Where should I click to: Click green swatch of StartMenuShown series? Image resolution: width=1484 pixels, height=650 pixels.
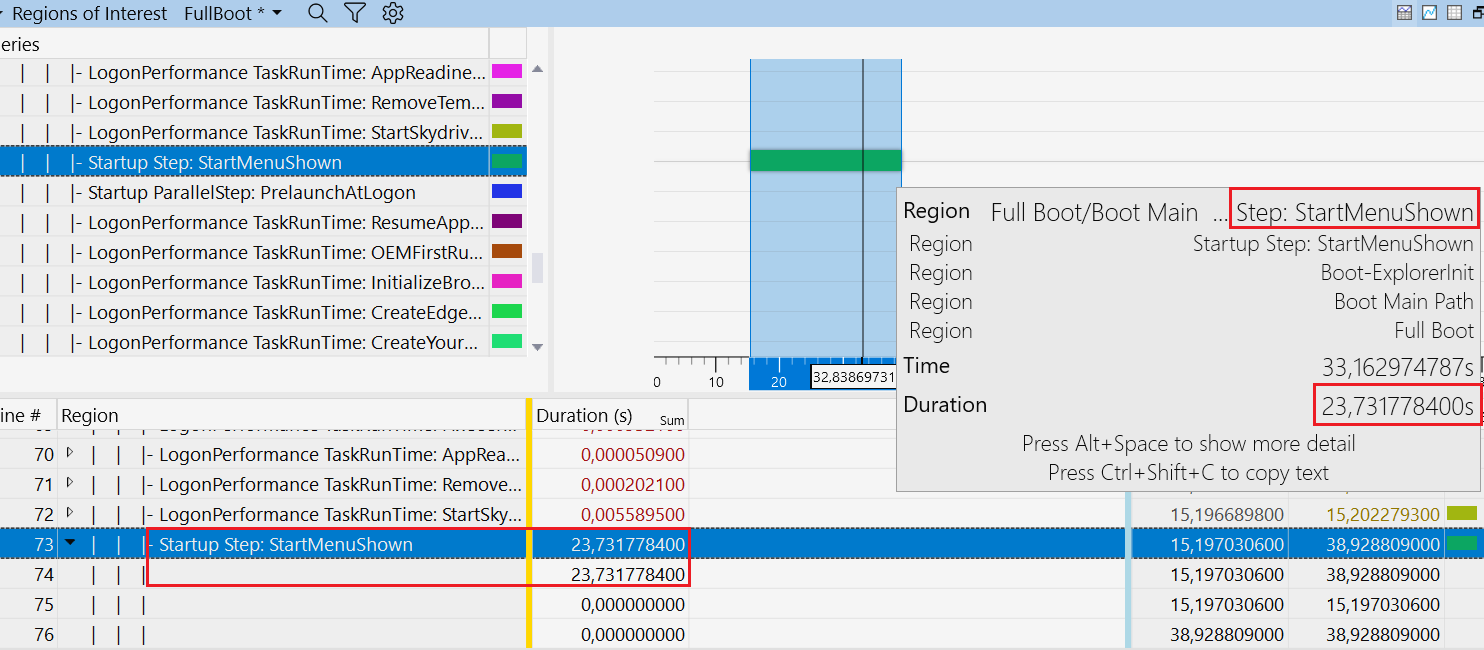(x=507, y=162)
